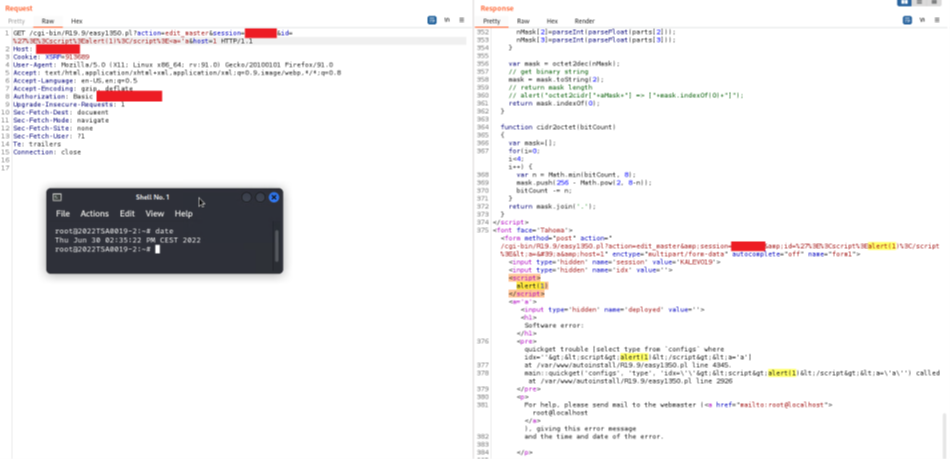Click the highlighted opening <script> tag in response
This screenshot has height=459, width=950.
tap(524, 278)
